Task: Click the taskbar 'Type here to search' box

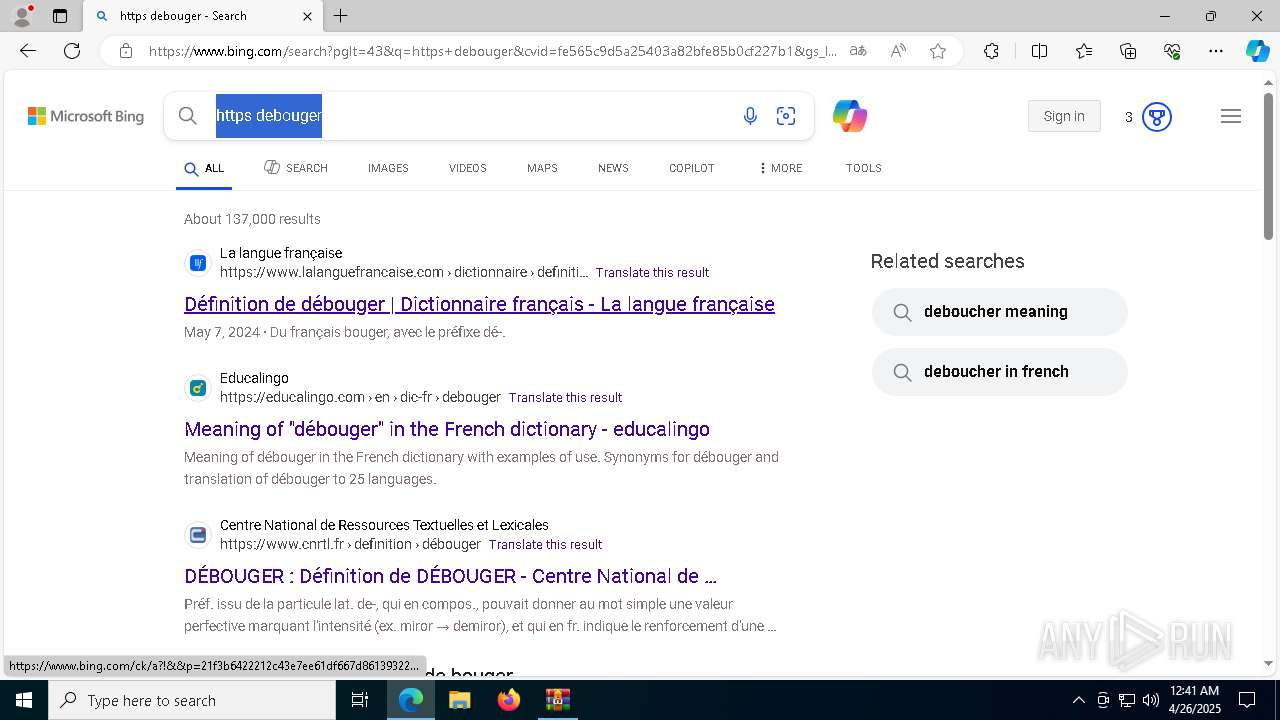Action: [x=192, y=700]
